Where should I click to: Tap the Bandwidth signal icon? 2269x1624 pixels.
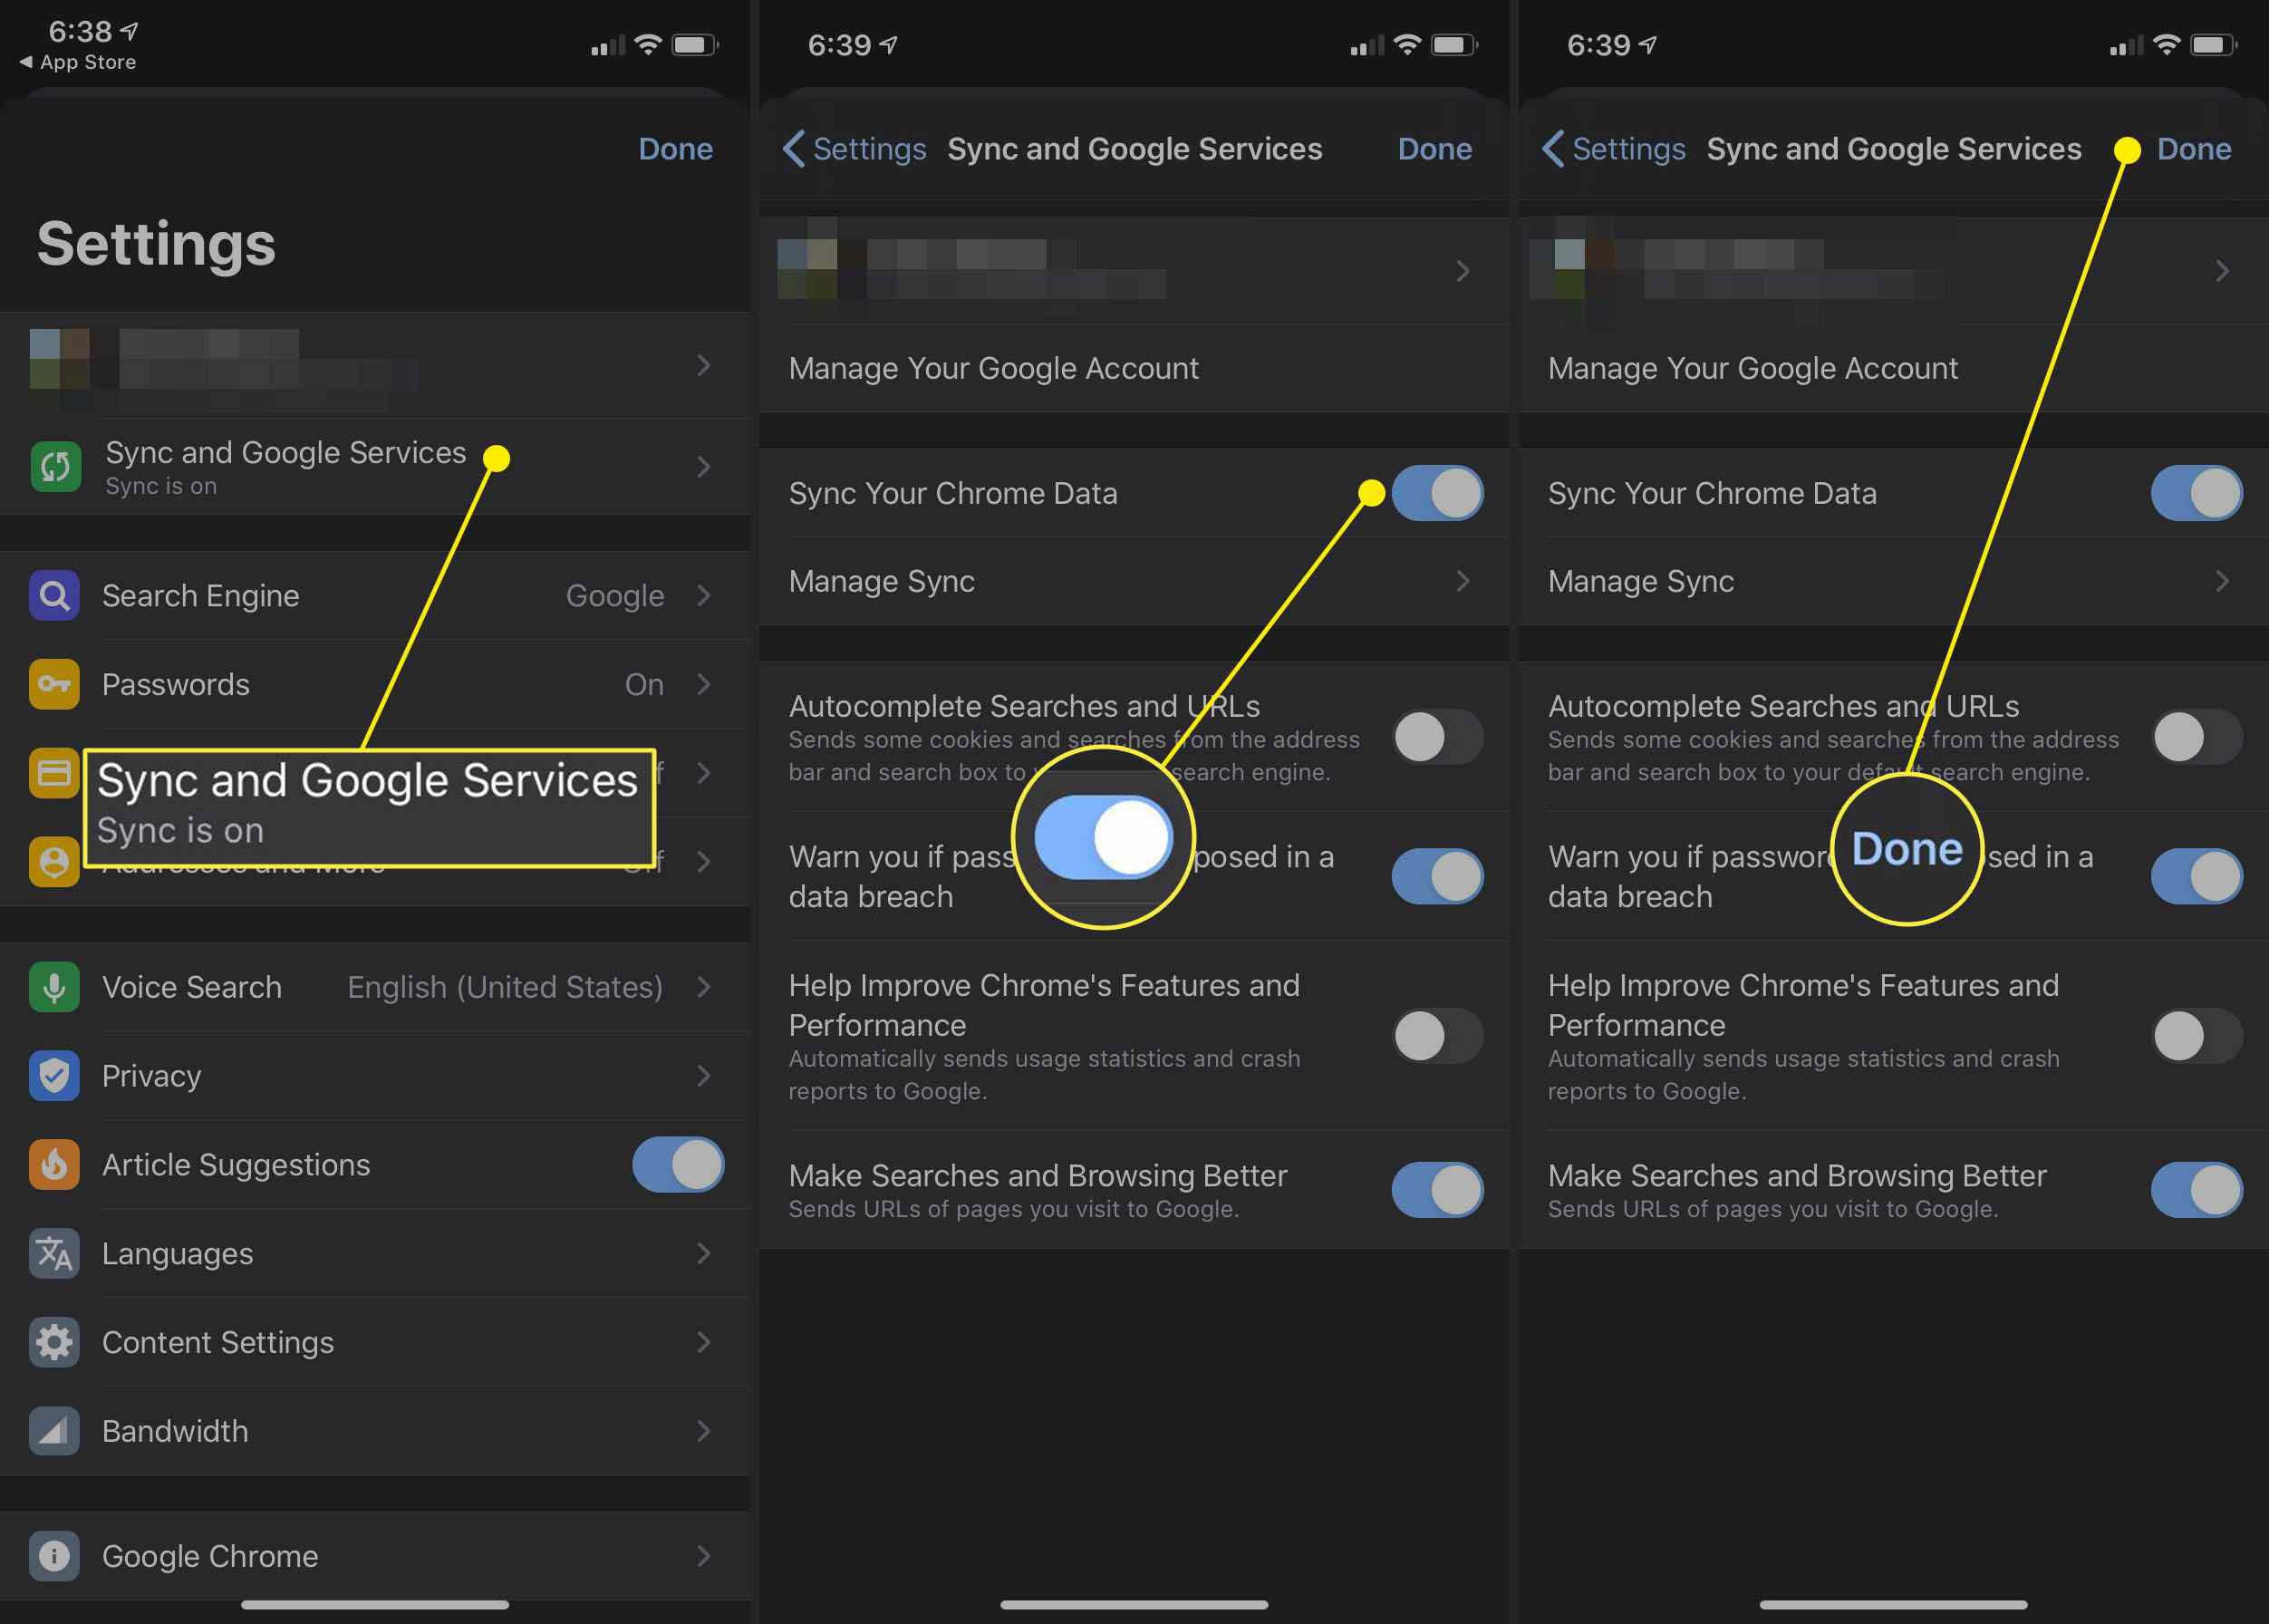(54, 1431)
